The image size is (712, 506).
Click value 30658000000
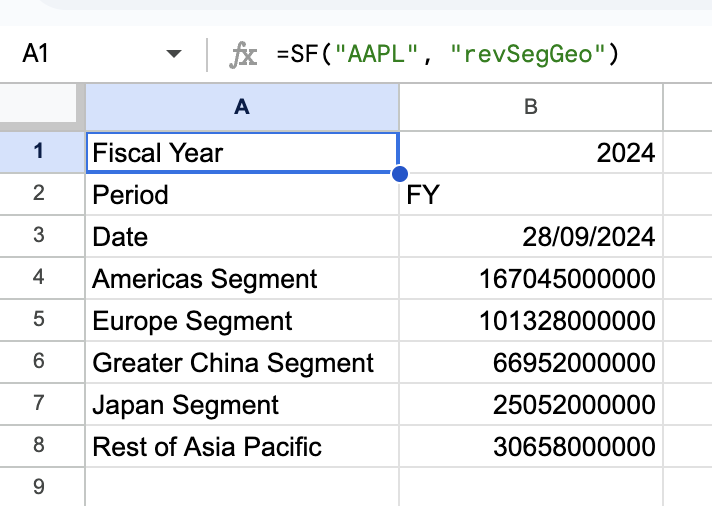(531, 446)
